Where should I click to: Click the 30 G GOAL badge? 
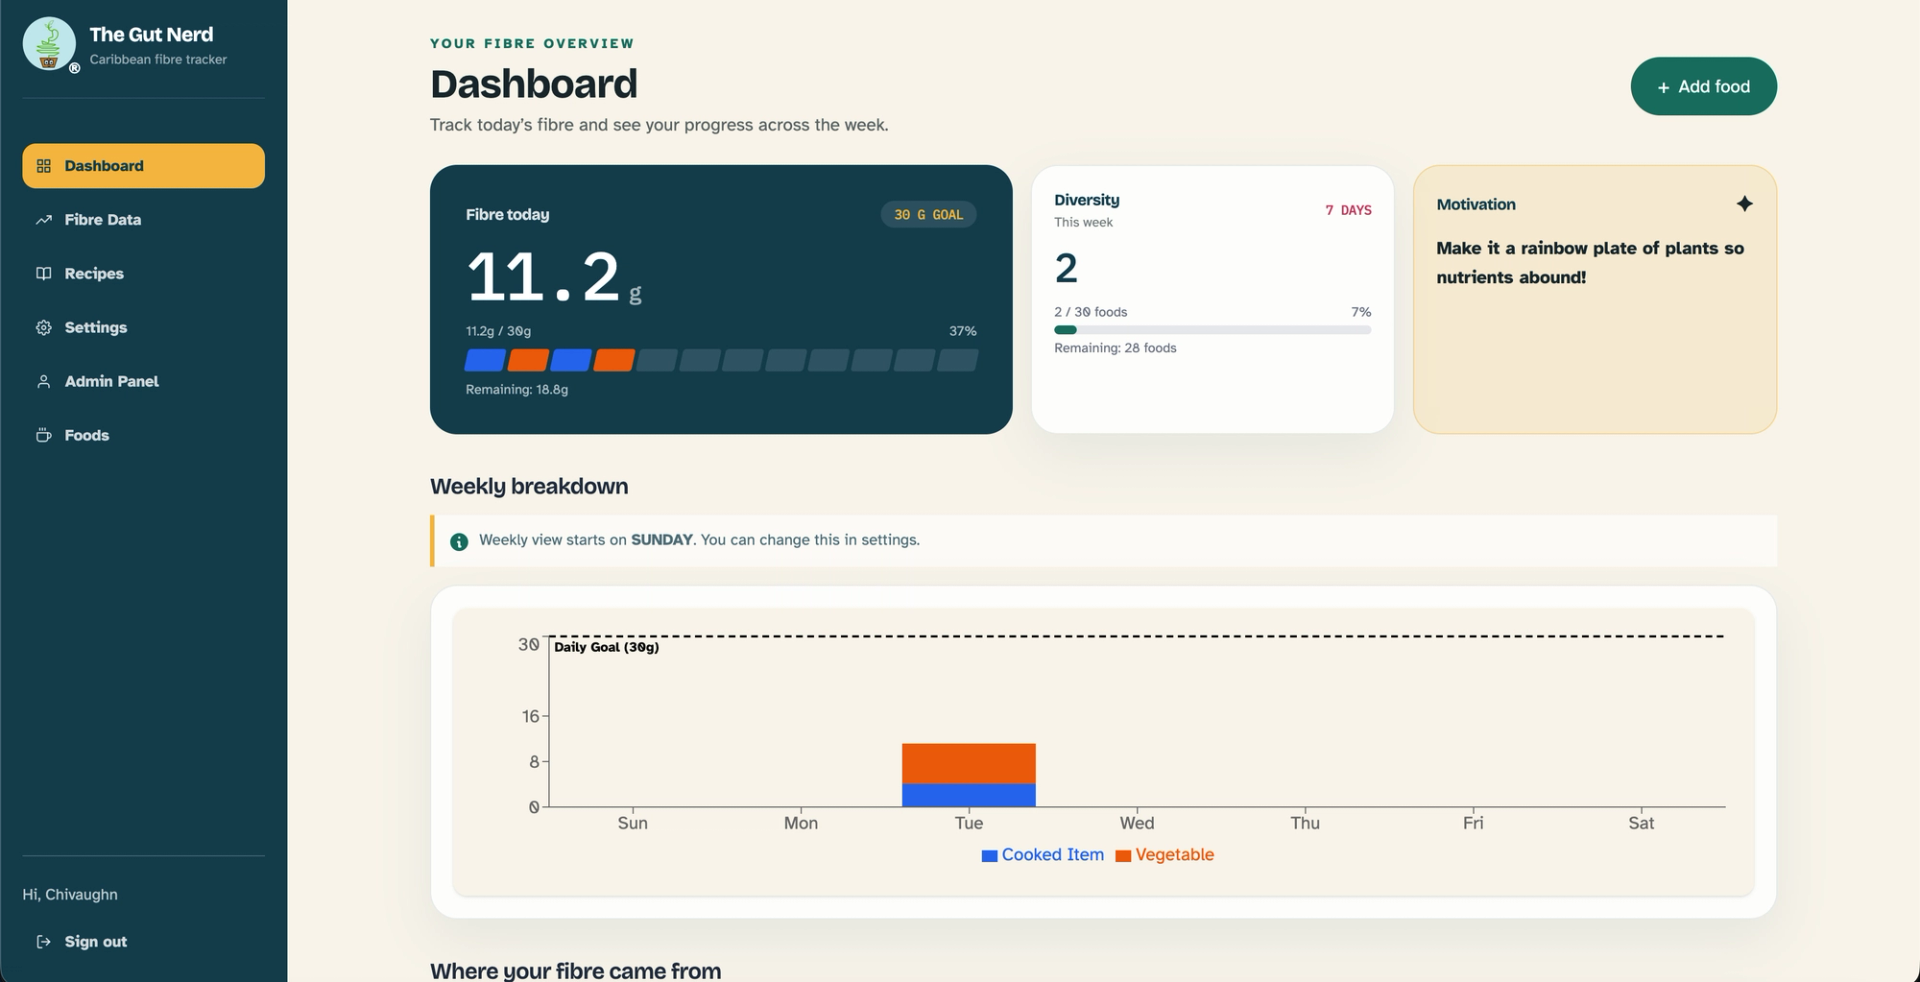(928, 215)
